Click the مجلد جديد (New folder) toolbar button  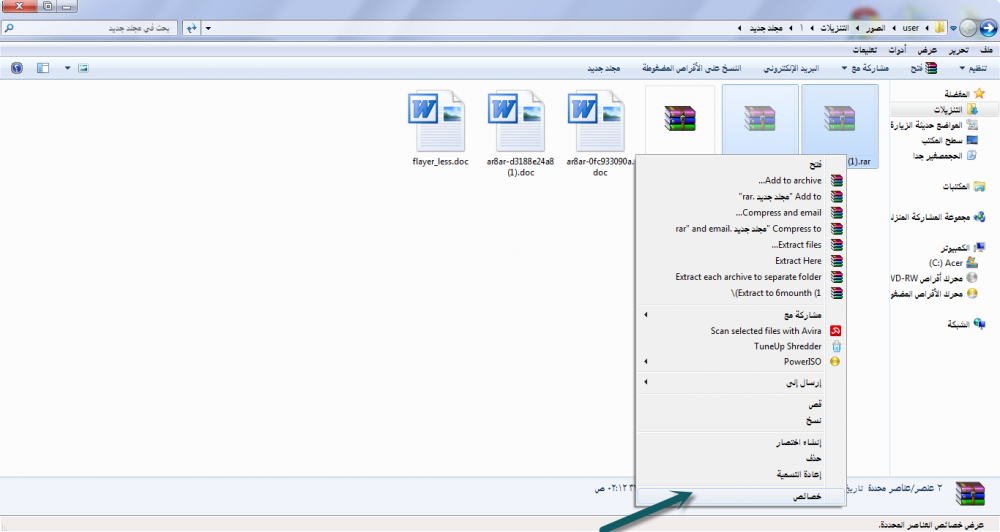click(x=603, y=68)
